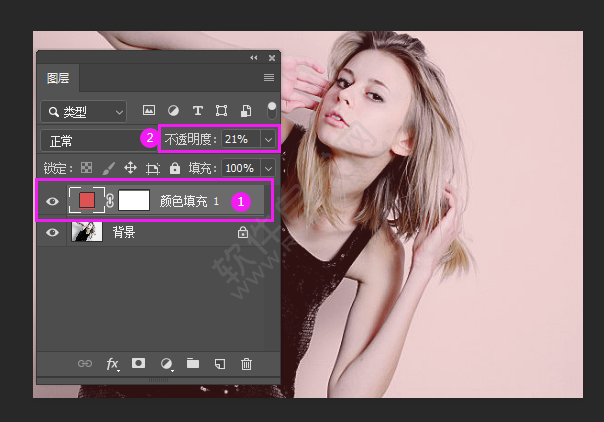Image resolution: width=604 pixels, height=422 pixels.
Task: Add a layer mask
Action: click(139, 364)
